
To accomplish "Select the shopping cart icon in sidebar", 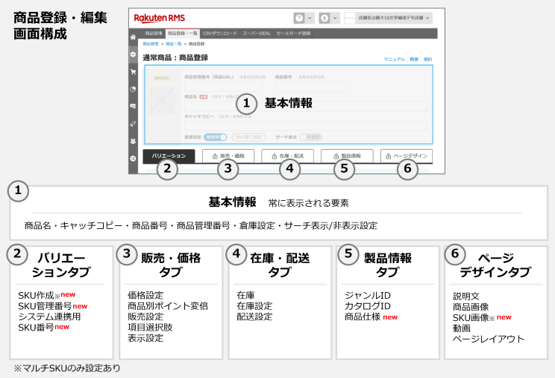I will pyautogui.click(x=133, y=72).
